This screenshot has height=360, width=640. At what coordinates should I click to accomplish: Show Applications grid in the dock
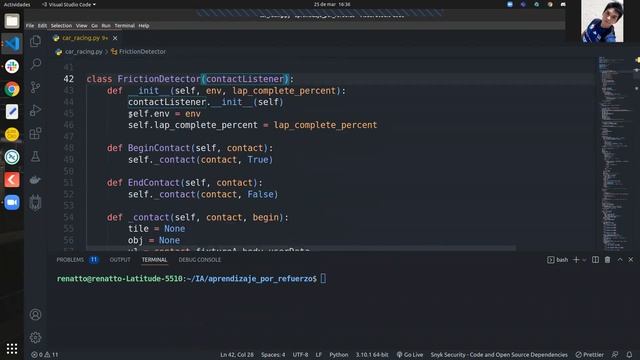coord(12,349)
